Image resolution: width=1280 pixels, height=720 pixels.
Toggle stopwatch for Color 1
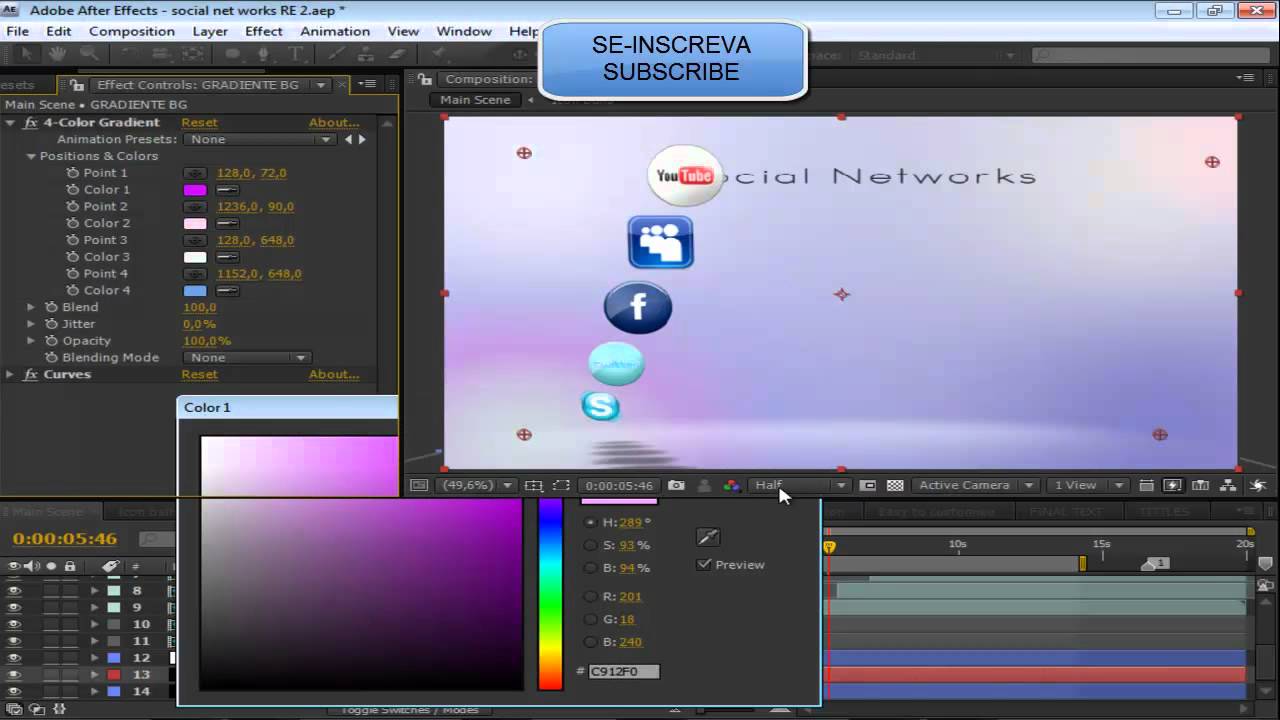tap(72, 190)
